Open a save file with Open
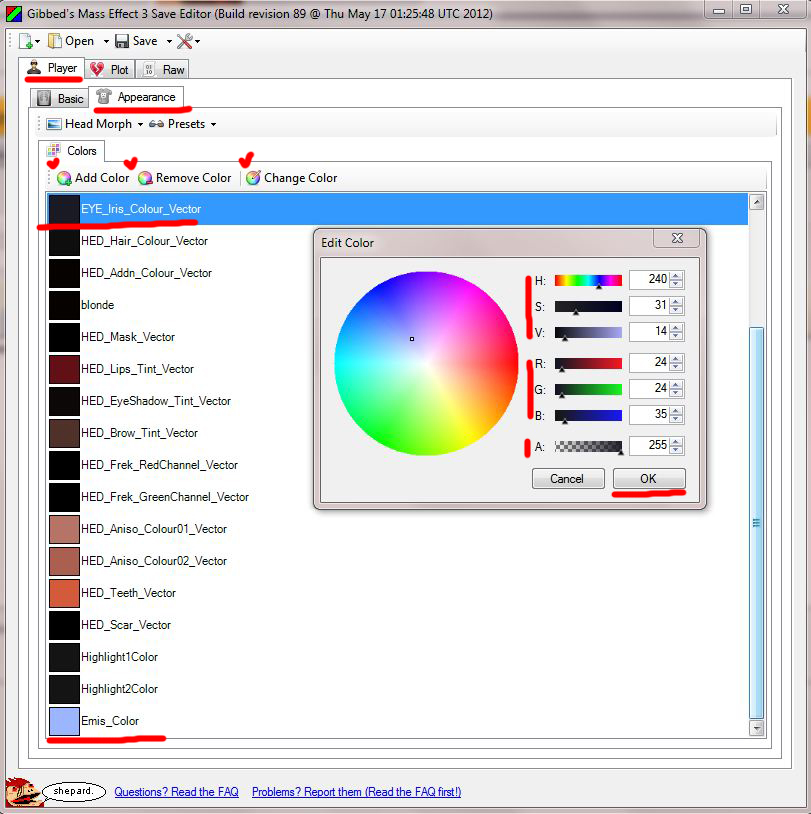The width and height of the screenshot is (811, 814). click(x=71, y=41)
